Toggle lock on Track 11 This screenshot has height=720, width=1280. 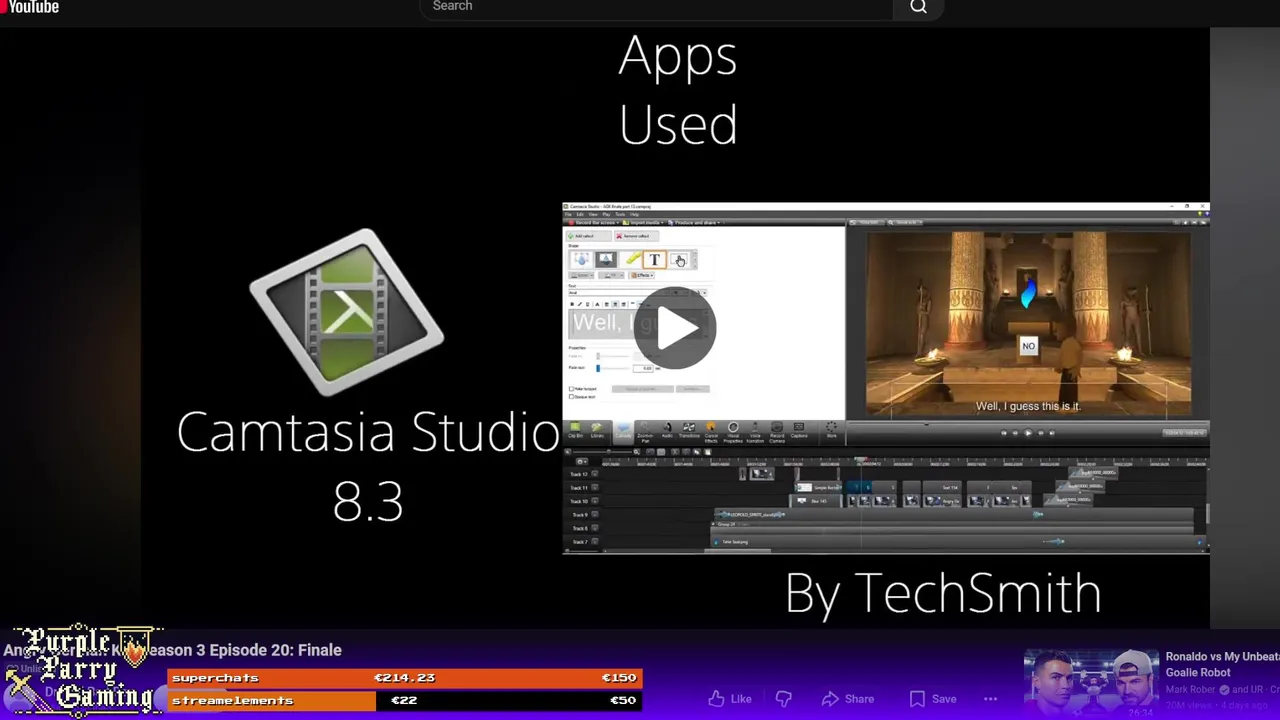click(x=594, y=488)
